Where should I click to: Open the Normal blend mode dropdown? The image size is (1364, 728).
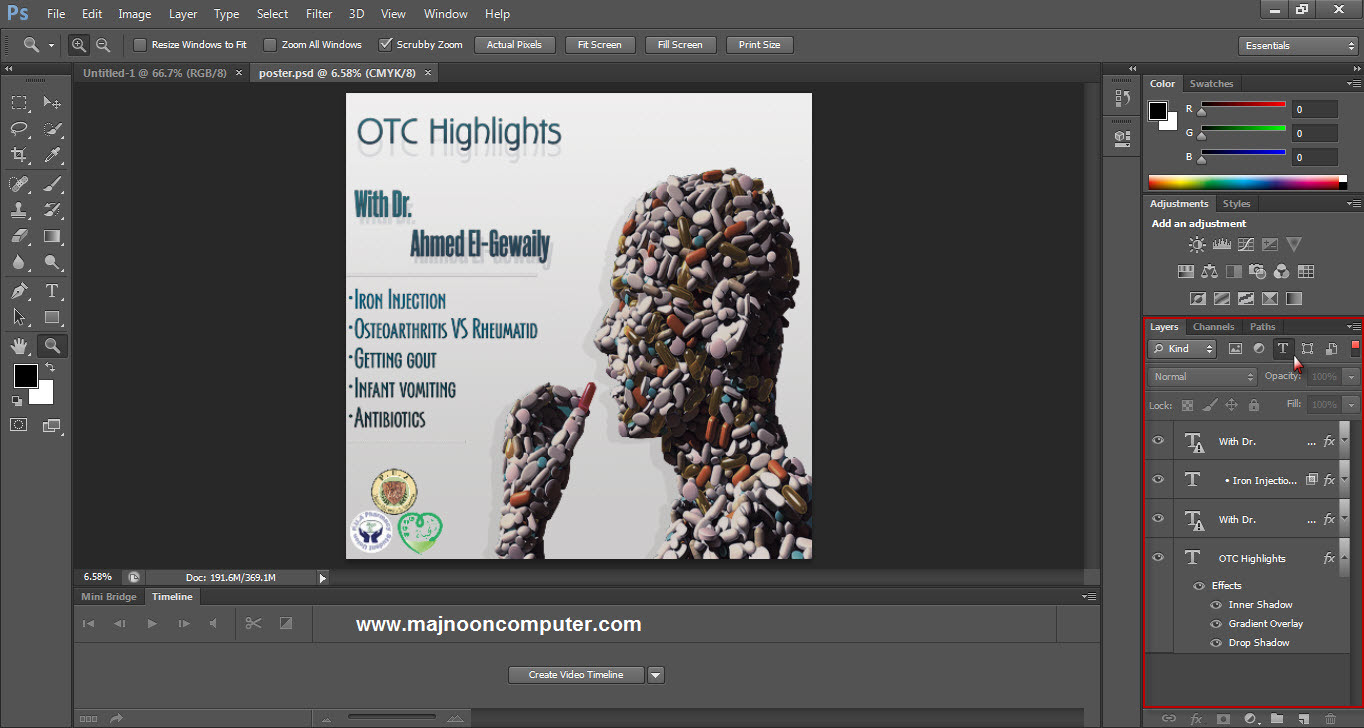[1202, 377]
